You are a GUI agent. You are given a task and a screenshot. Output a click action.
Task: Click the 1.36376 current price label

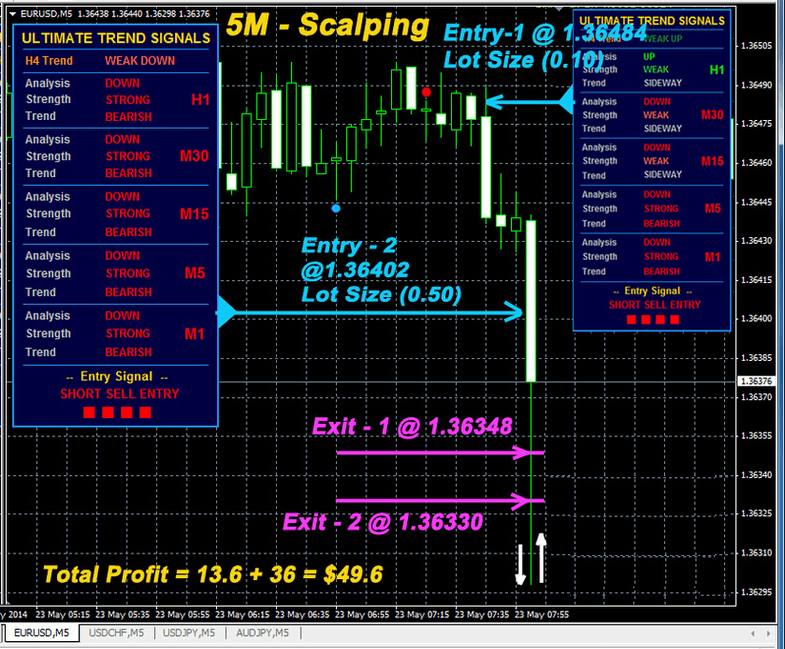tap(756, 381)
